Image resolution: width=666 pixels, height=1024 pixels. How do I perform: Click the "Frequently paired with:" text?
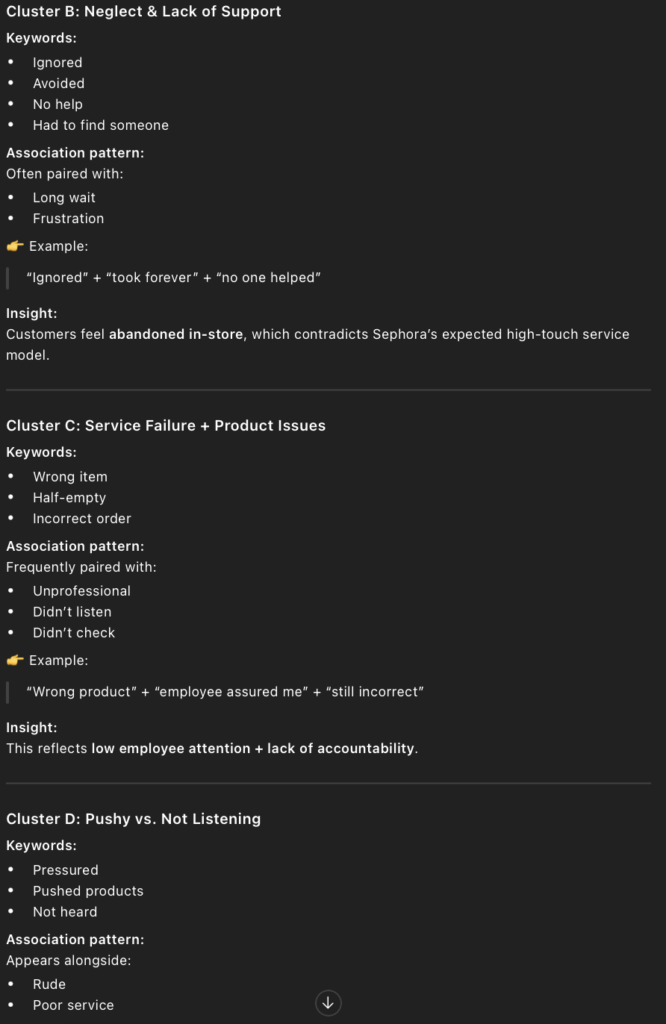(81, 567)
